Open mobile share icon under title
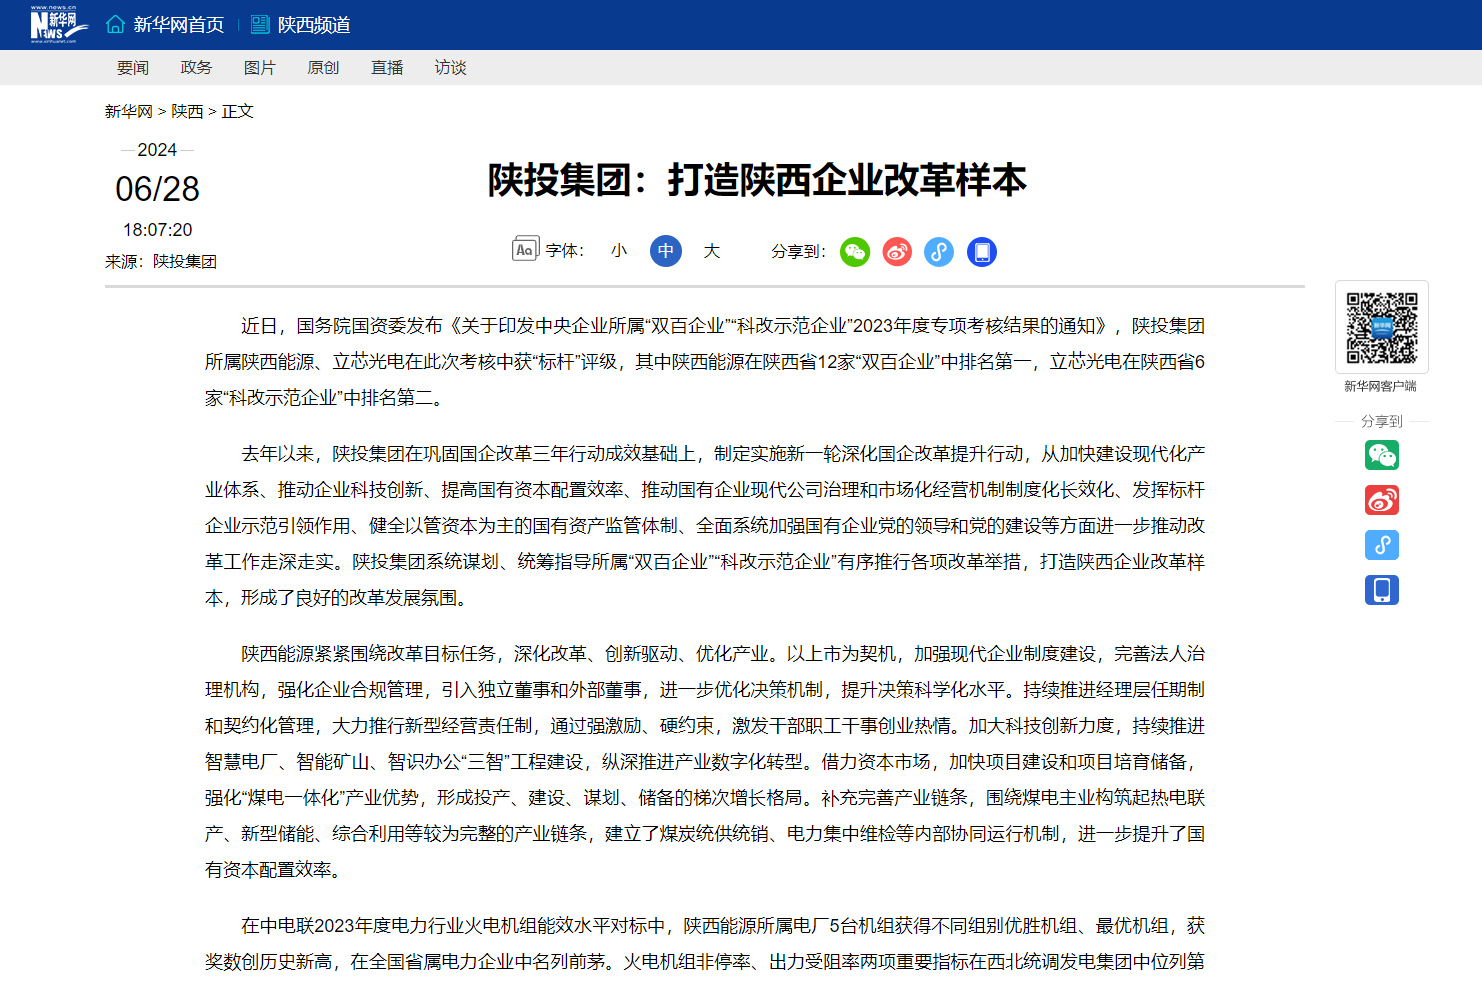This screenshot has width=1482, height=985. [982, 252]
